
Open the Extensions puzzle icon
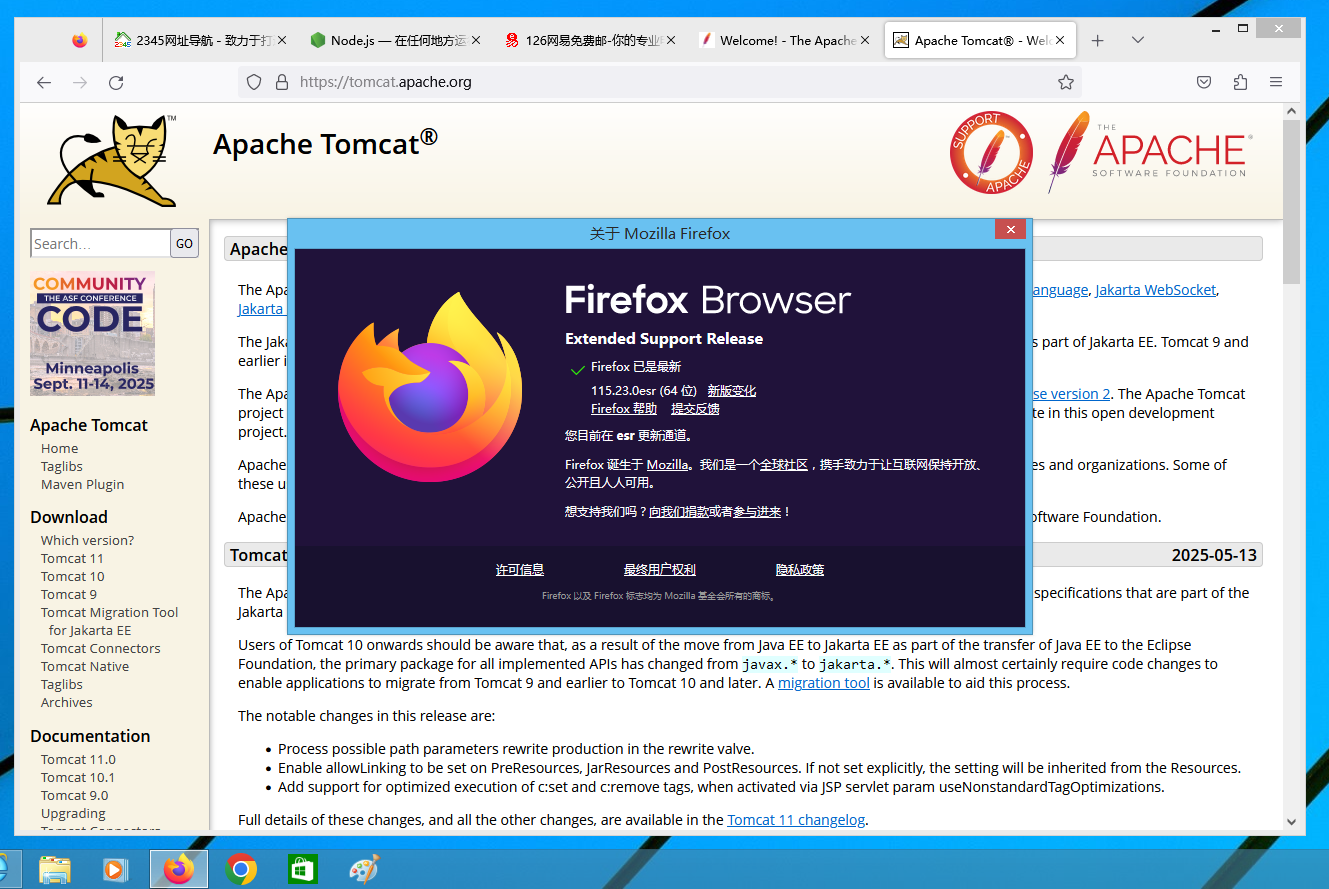pyautogui.click(x=1241, y=82)
